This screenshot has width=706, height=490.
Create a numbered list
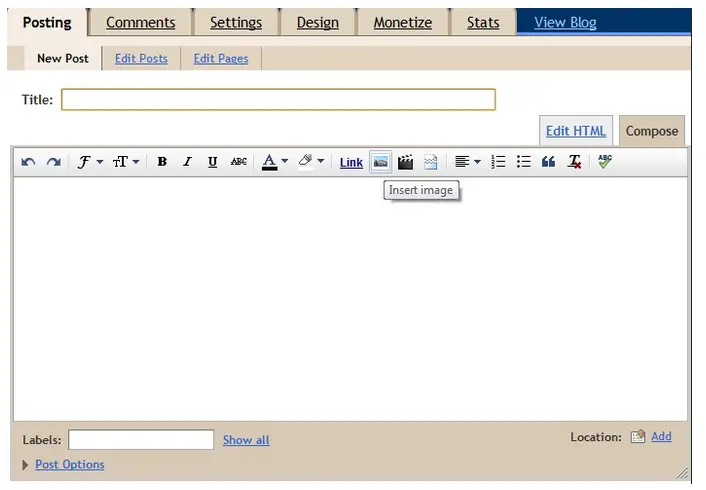498,161
